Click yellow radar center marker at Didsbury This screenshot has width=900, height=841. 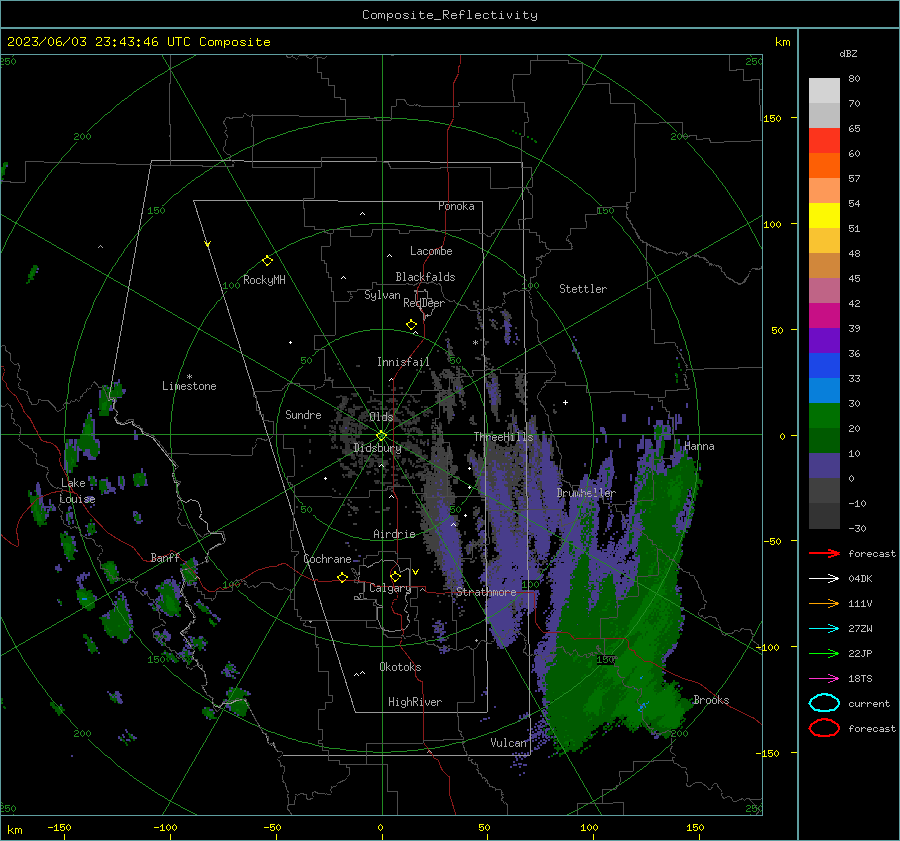[381, 436]
